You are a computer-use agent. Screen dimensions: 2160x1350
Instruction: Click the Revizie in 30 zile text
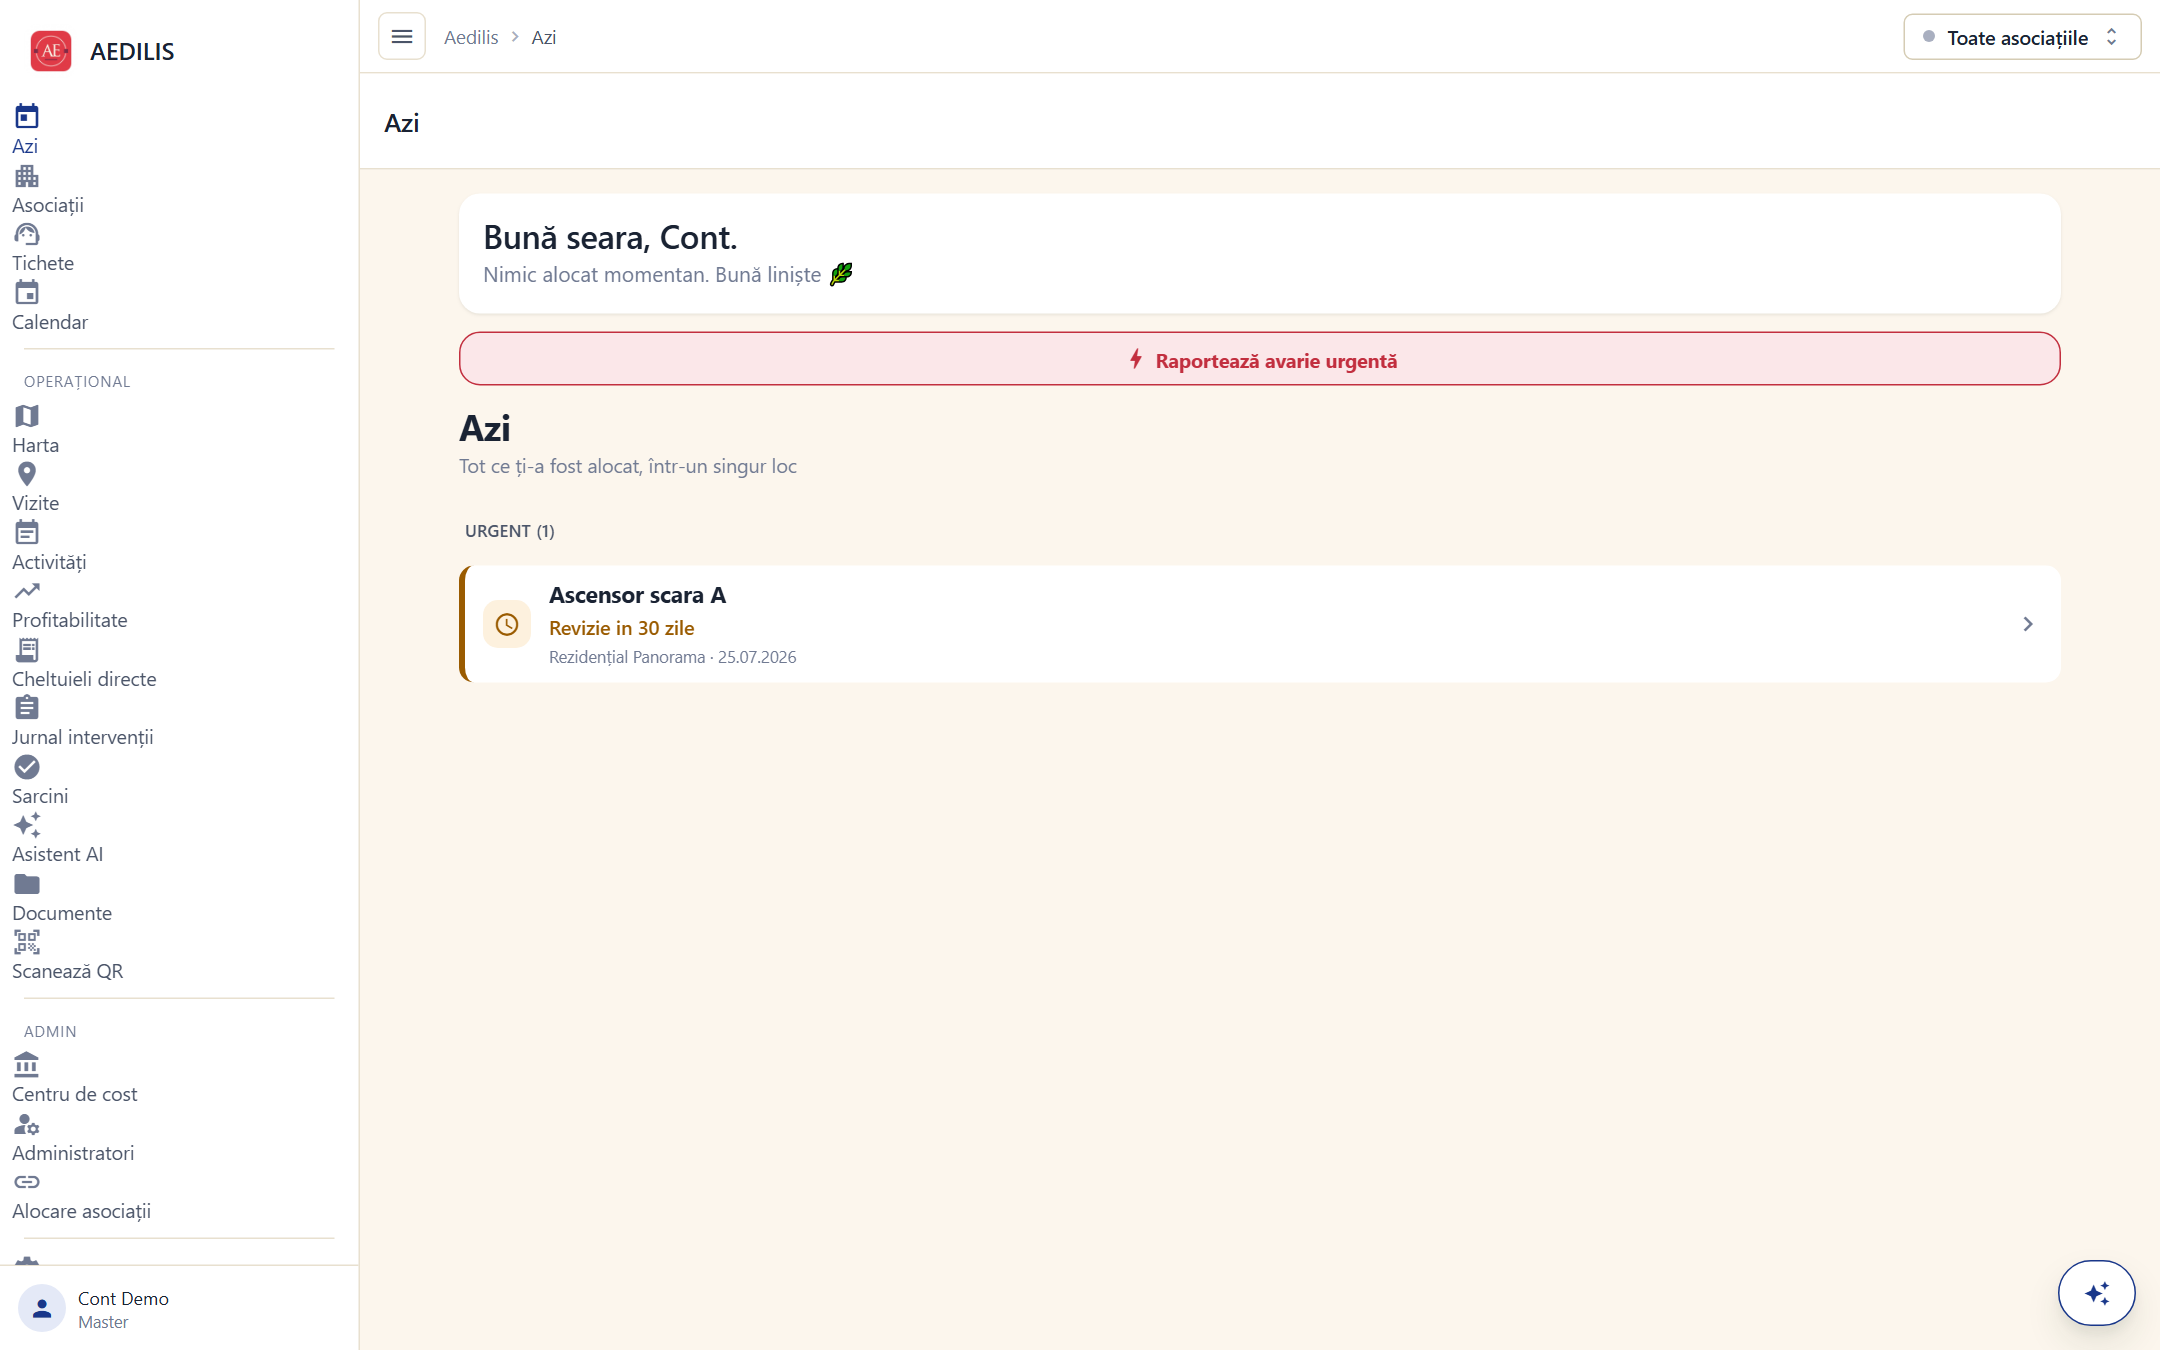pyautogui.click(x=622, y=628)
